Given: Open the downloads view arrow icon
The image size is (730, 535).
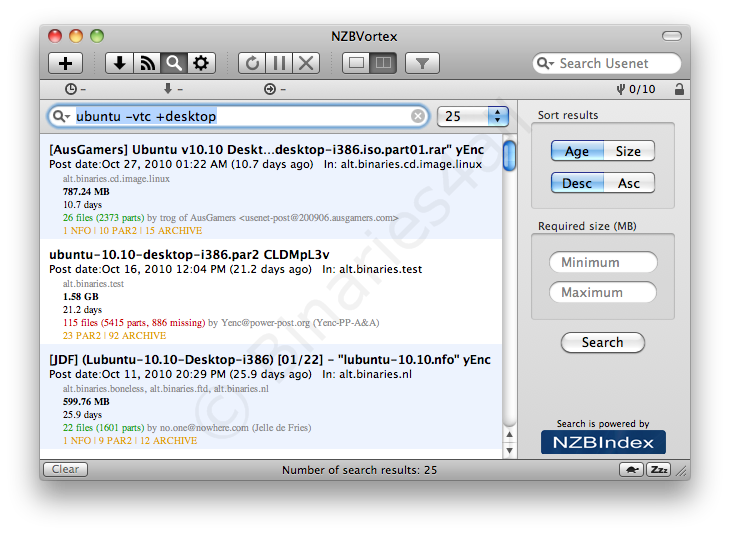Looking at the screenshot, I should [x=119, y=63].
